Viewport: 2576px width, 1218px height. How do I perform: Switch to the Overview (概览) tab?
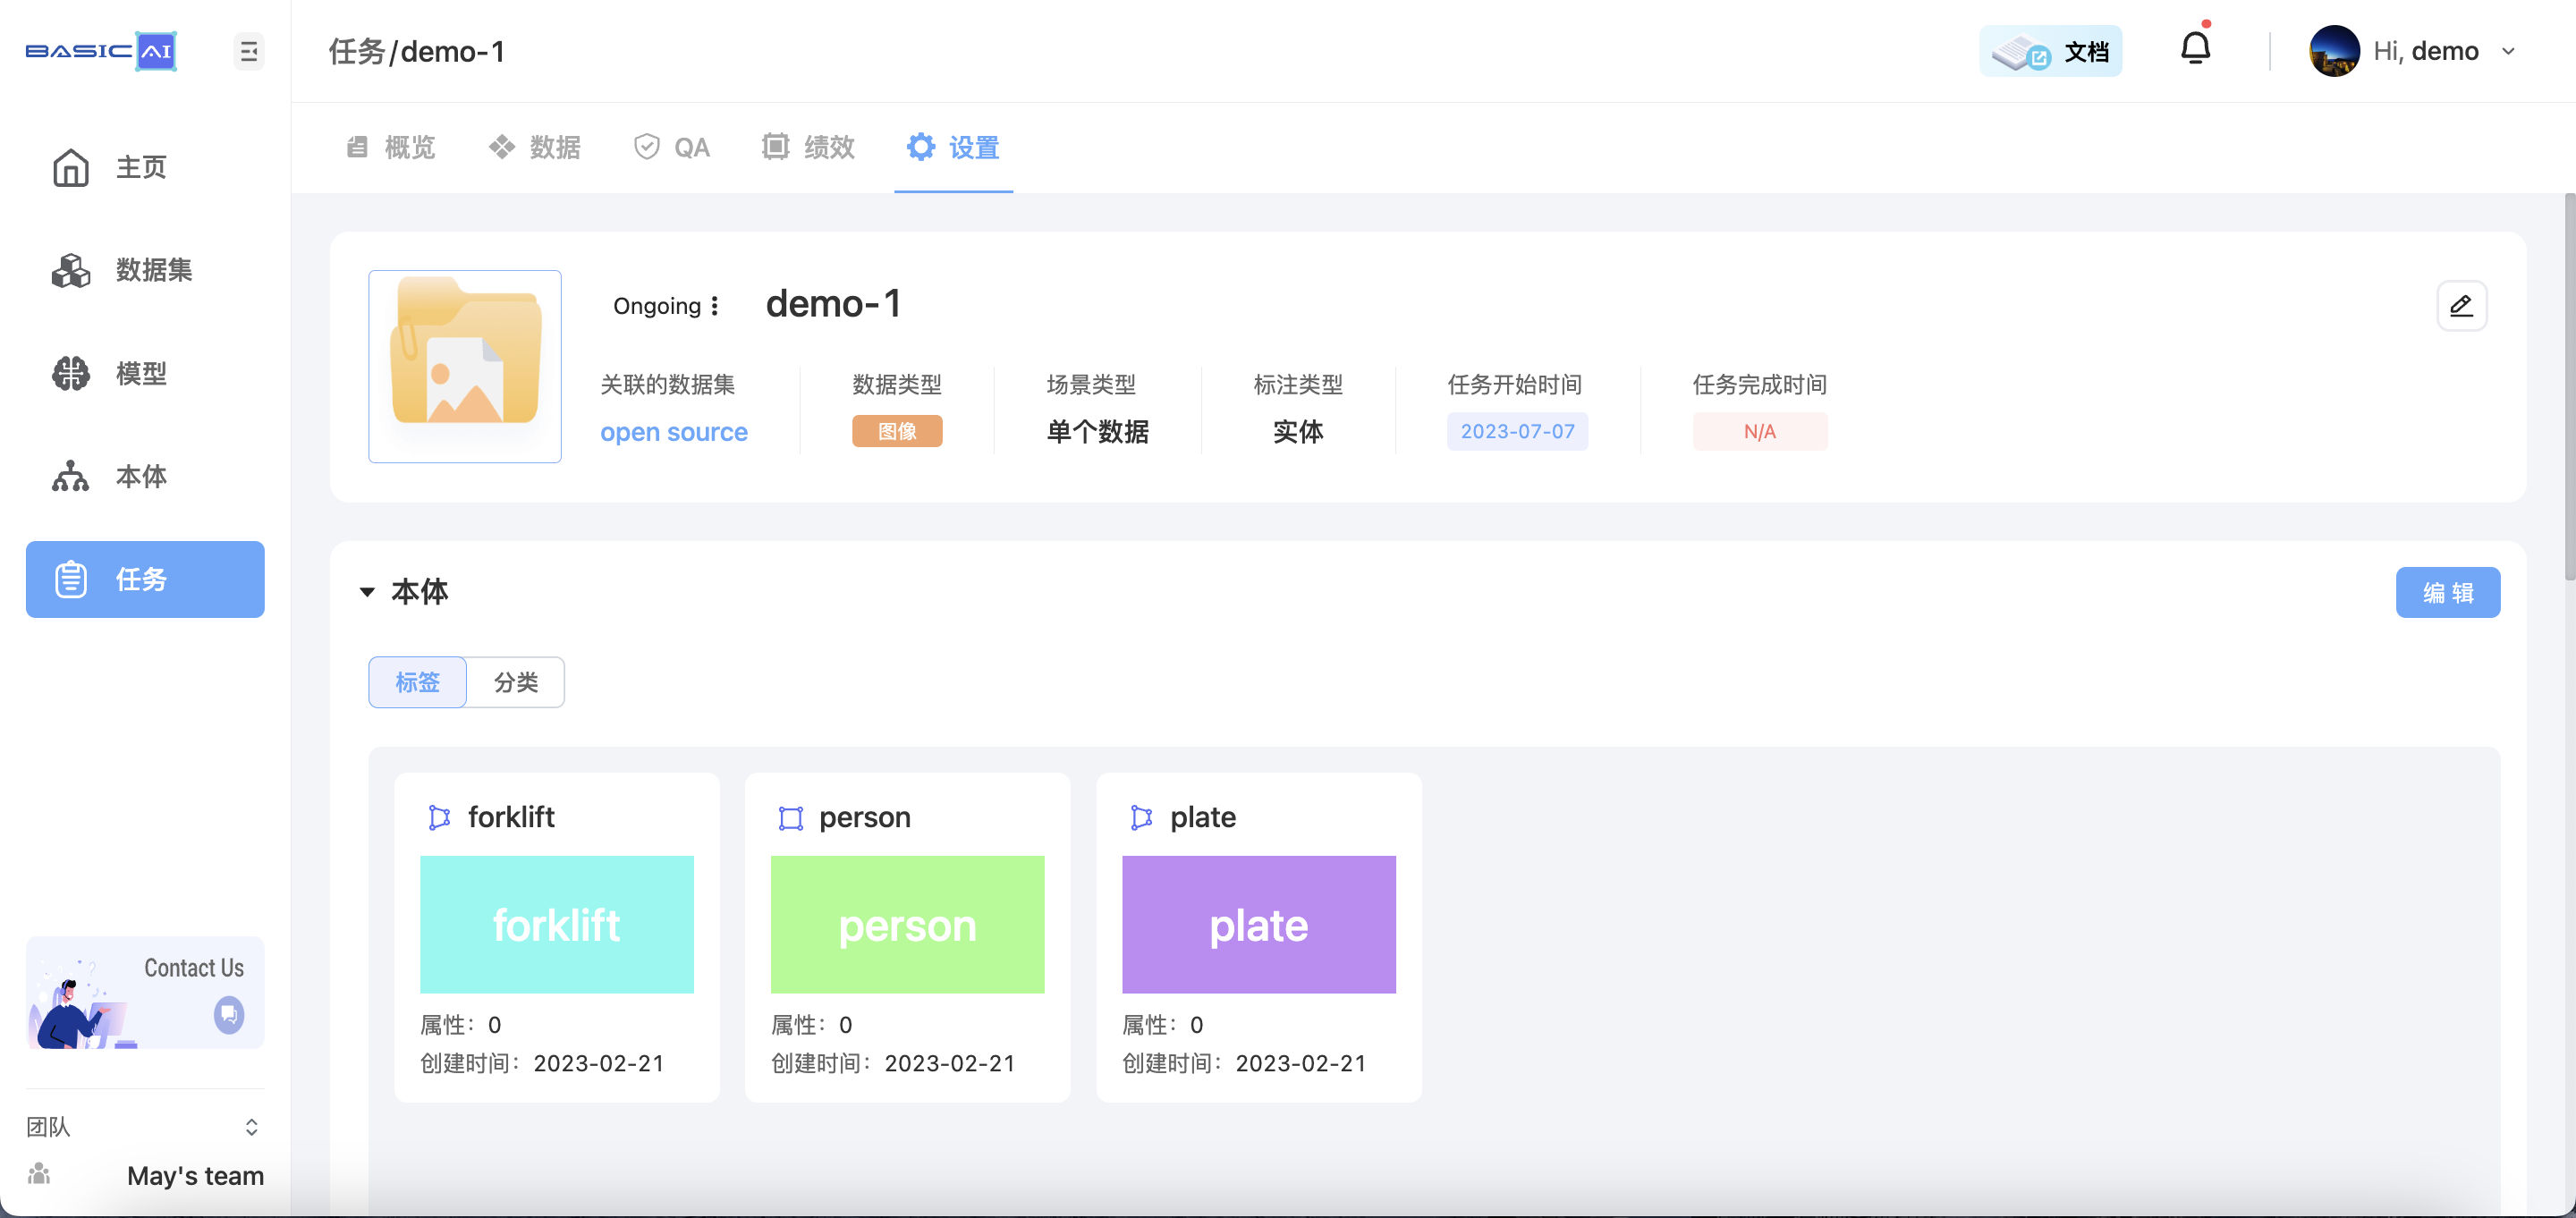point(390,148)
